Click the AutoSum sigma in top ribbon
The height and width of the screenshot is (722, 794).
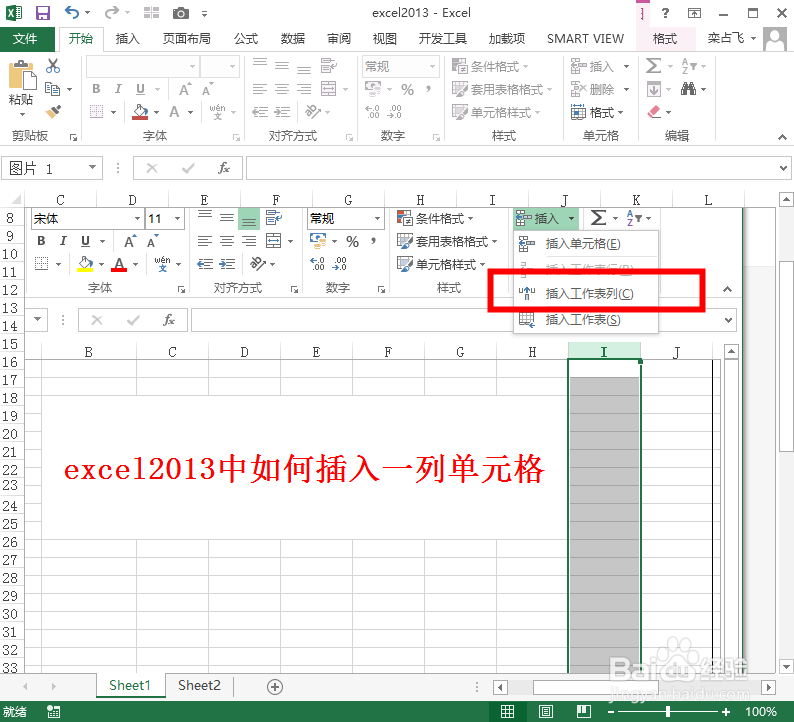pos(653,66)
